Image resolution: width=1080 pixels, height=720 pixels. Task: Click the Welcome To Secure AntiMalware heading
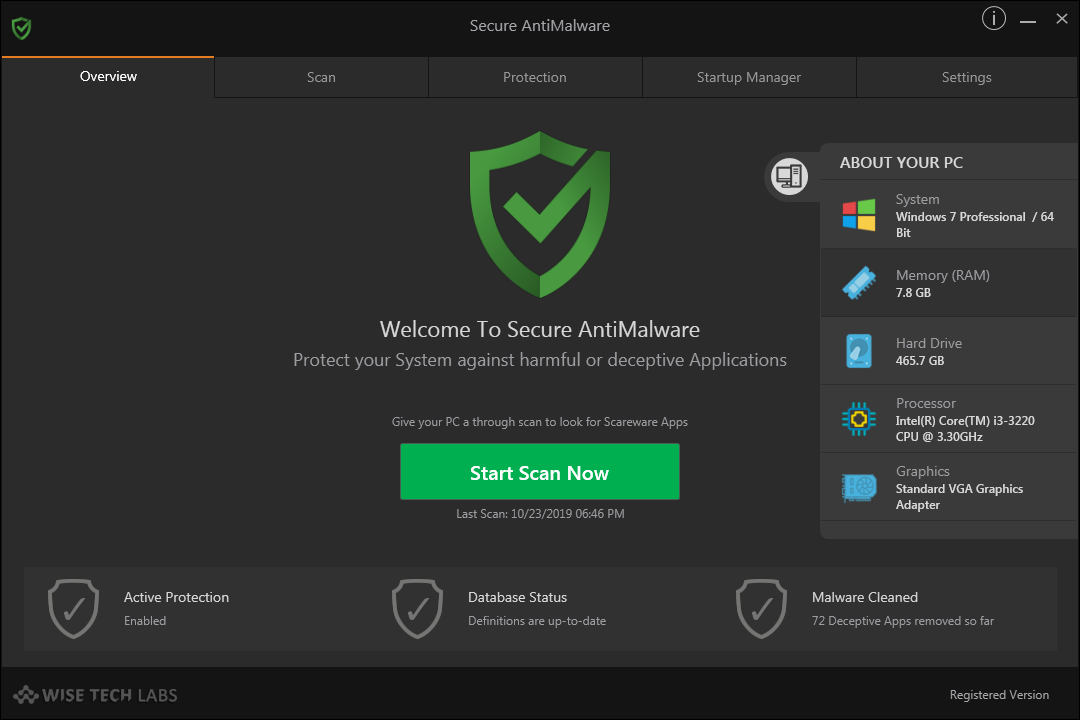540,329
